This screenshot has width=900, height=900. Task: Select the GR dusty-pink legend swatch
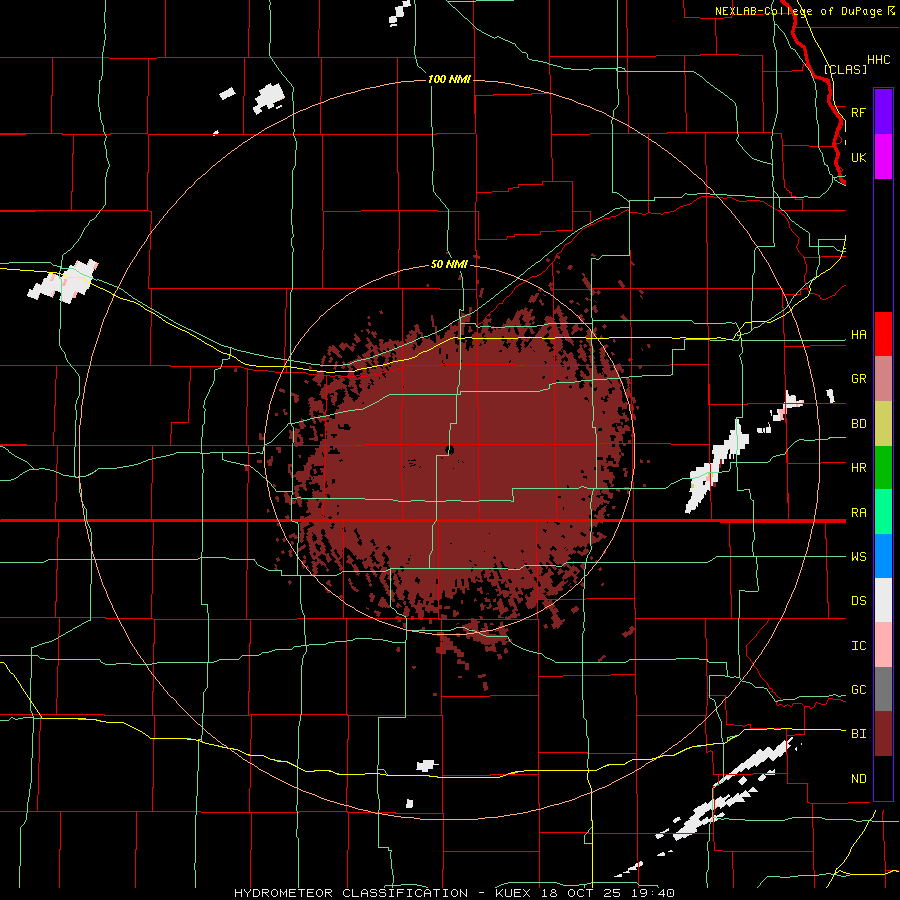pos(883,379)
